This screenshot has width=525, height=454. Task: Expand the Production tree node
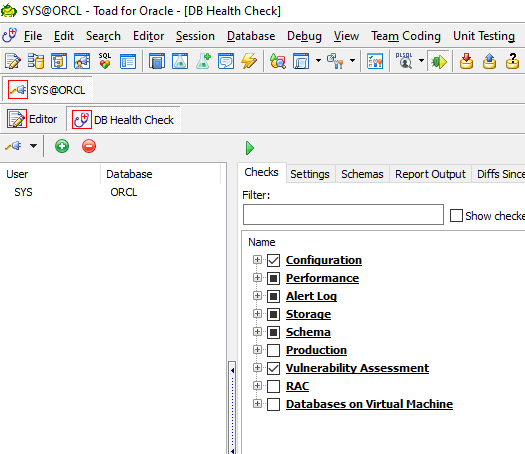pyautogui.click(x=257, y=350)
